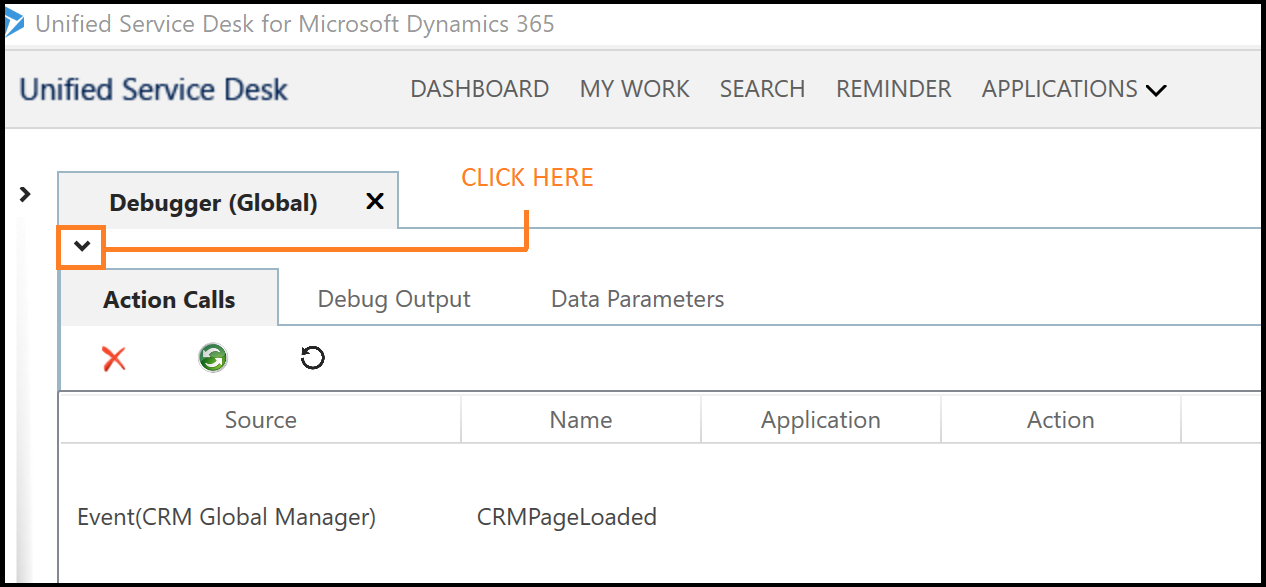Select the Action Calls tab

(168, 298)
